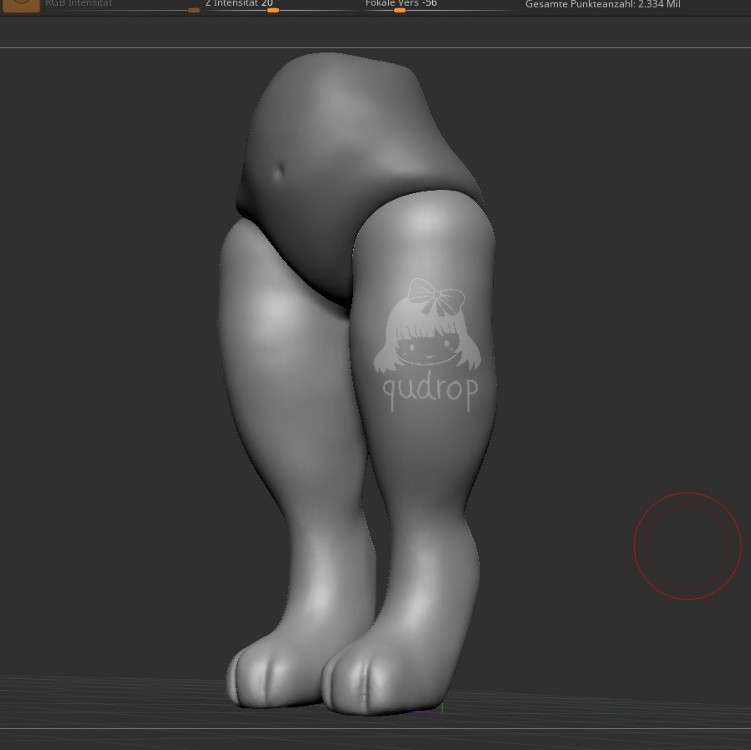The height and width of the screenshot is (750, 751).
Task: Click the navel on the sculpted torso
Action: (x=279, y=170)
